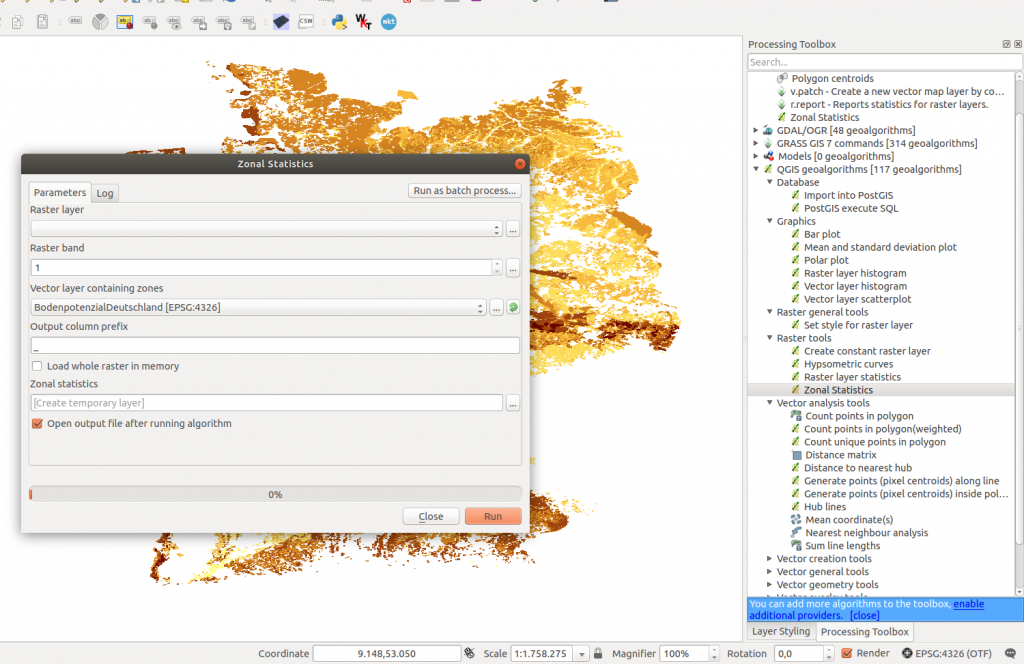Image resolution: width=1024 pixels, height=664 pixels.
Task: Click the Output column prefix field
Action: [x=275, y=345]
